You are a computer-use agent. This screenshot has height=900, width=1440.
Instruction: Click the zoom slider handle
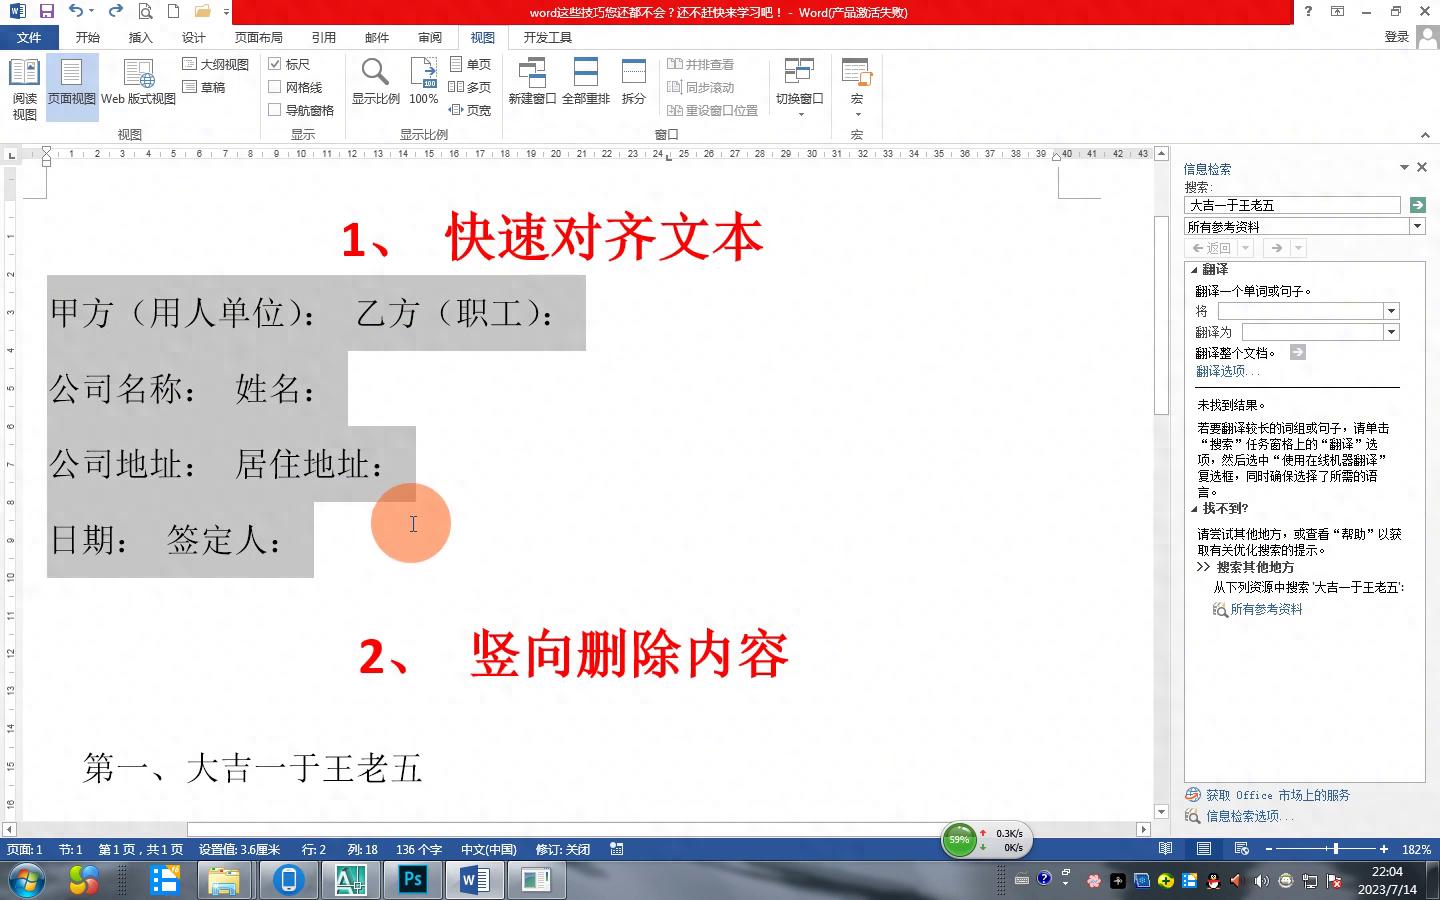click(1336, 849)
